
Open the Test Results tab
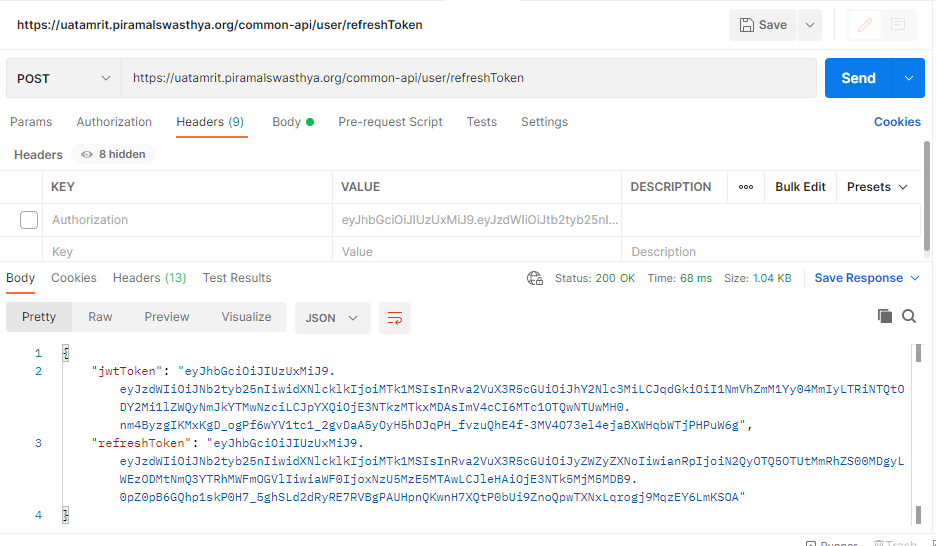tap(237, 278)
